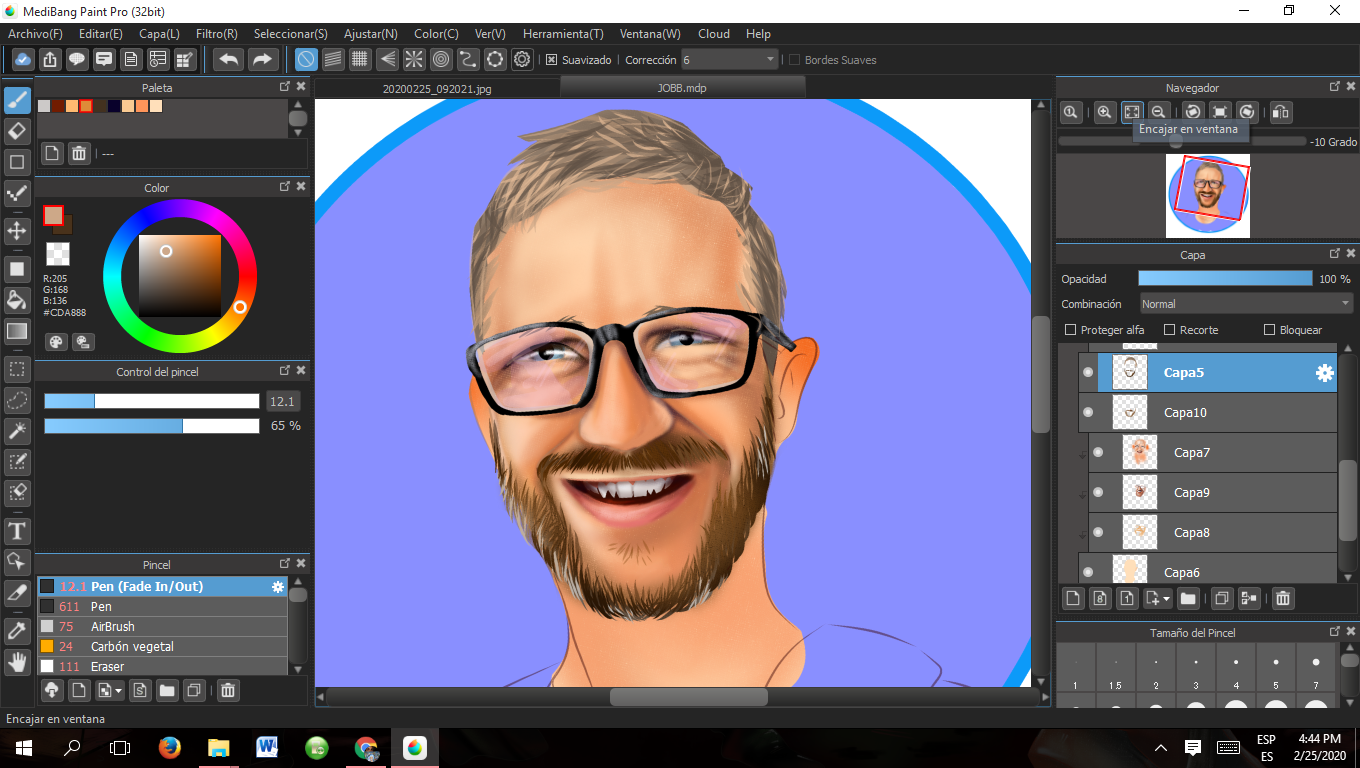
Task: Check the Proteger alfa option
Action: point(1070,330)
